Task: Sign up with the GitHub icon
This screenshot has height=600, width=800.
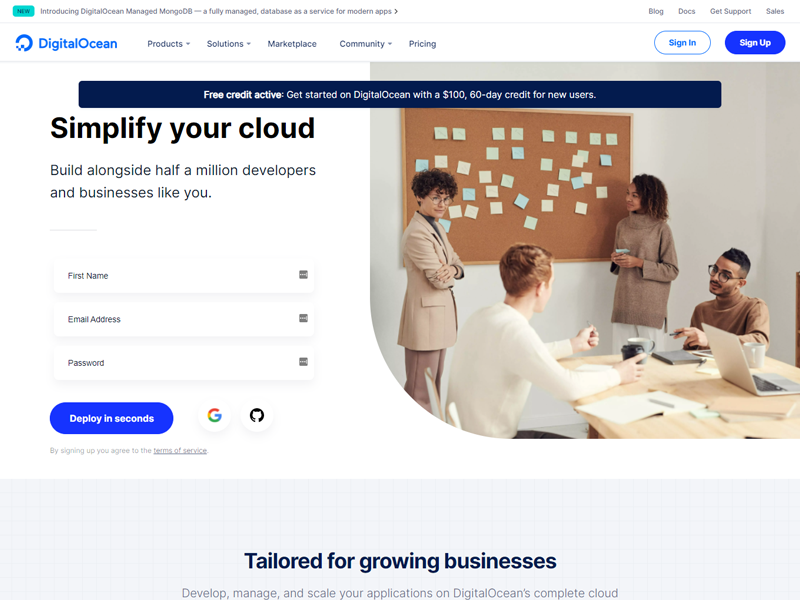Action: (x=257, y=415)
